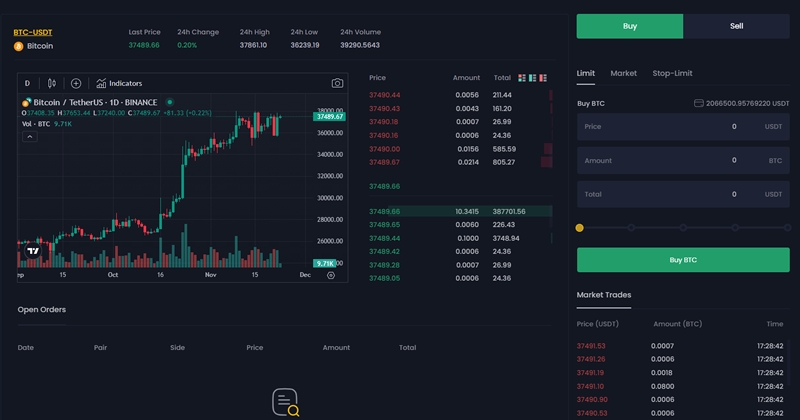This screenshot has height=420, width=800.
Task: Take a chart snapshot with camera icon
Action: [338, 83]
